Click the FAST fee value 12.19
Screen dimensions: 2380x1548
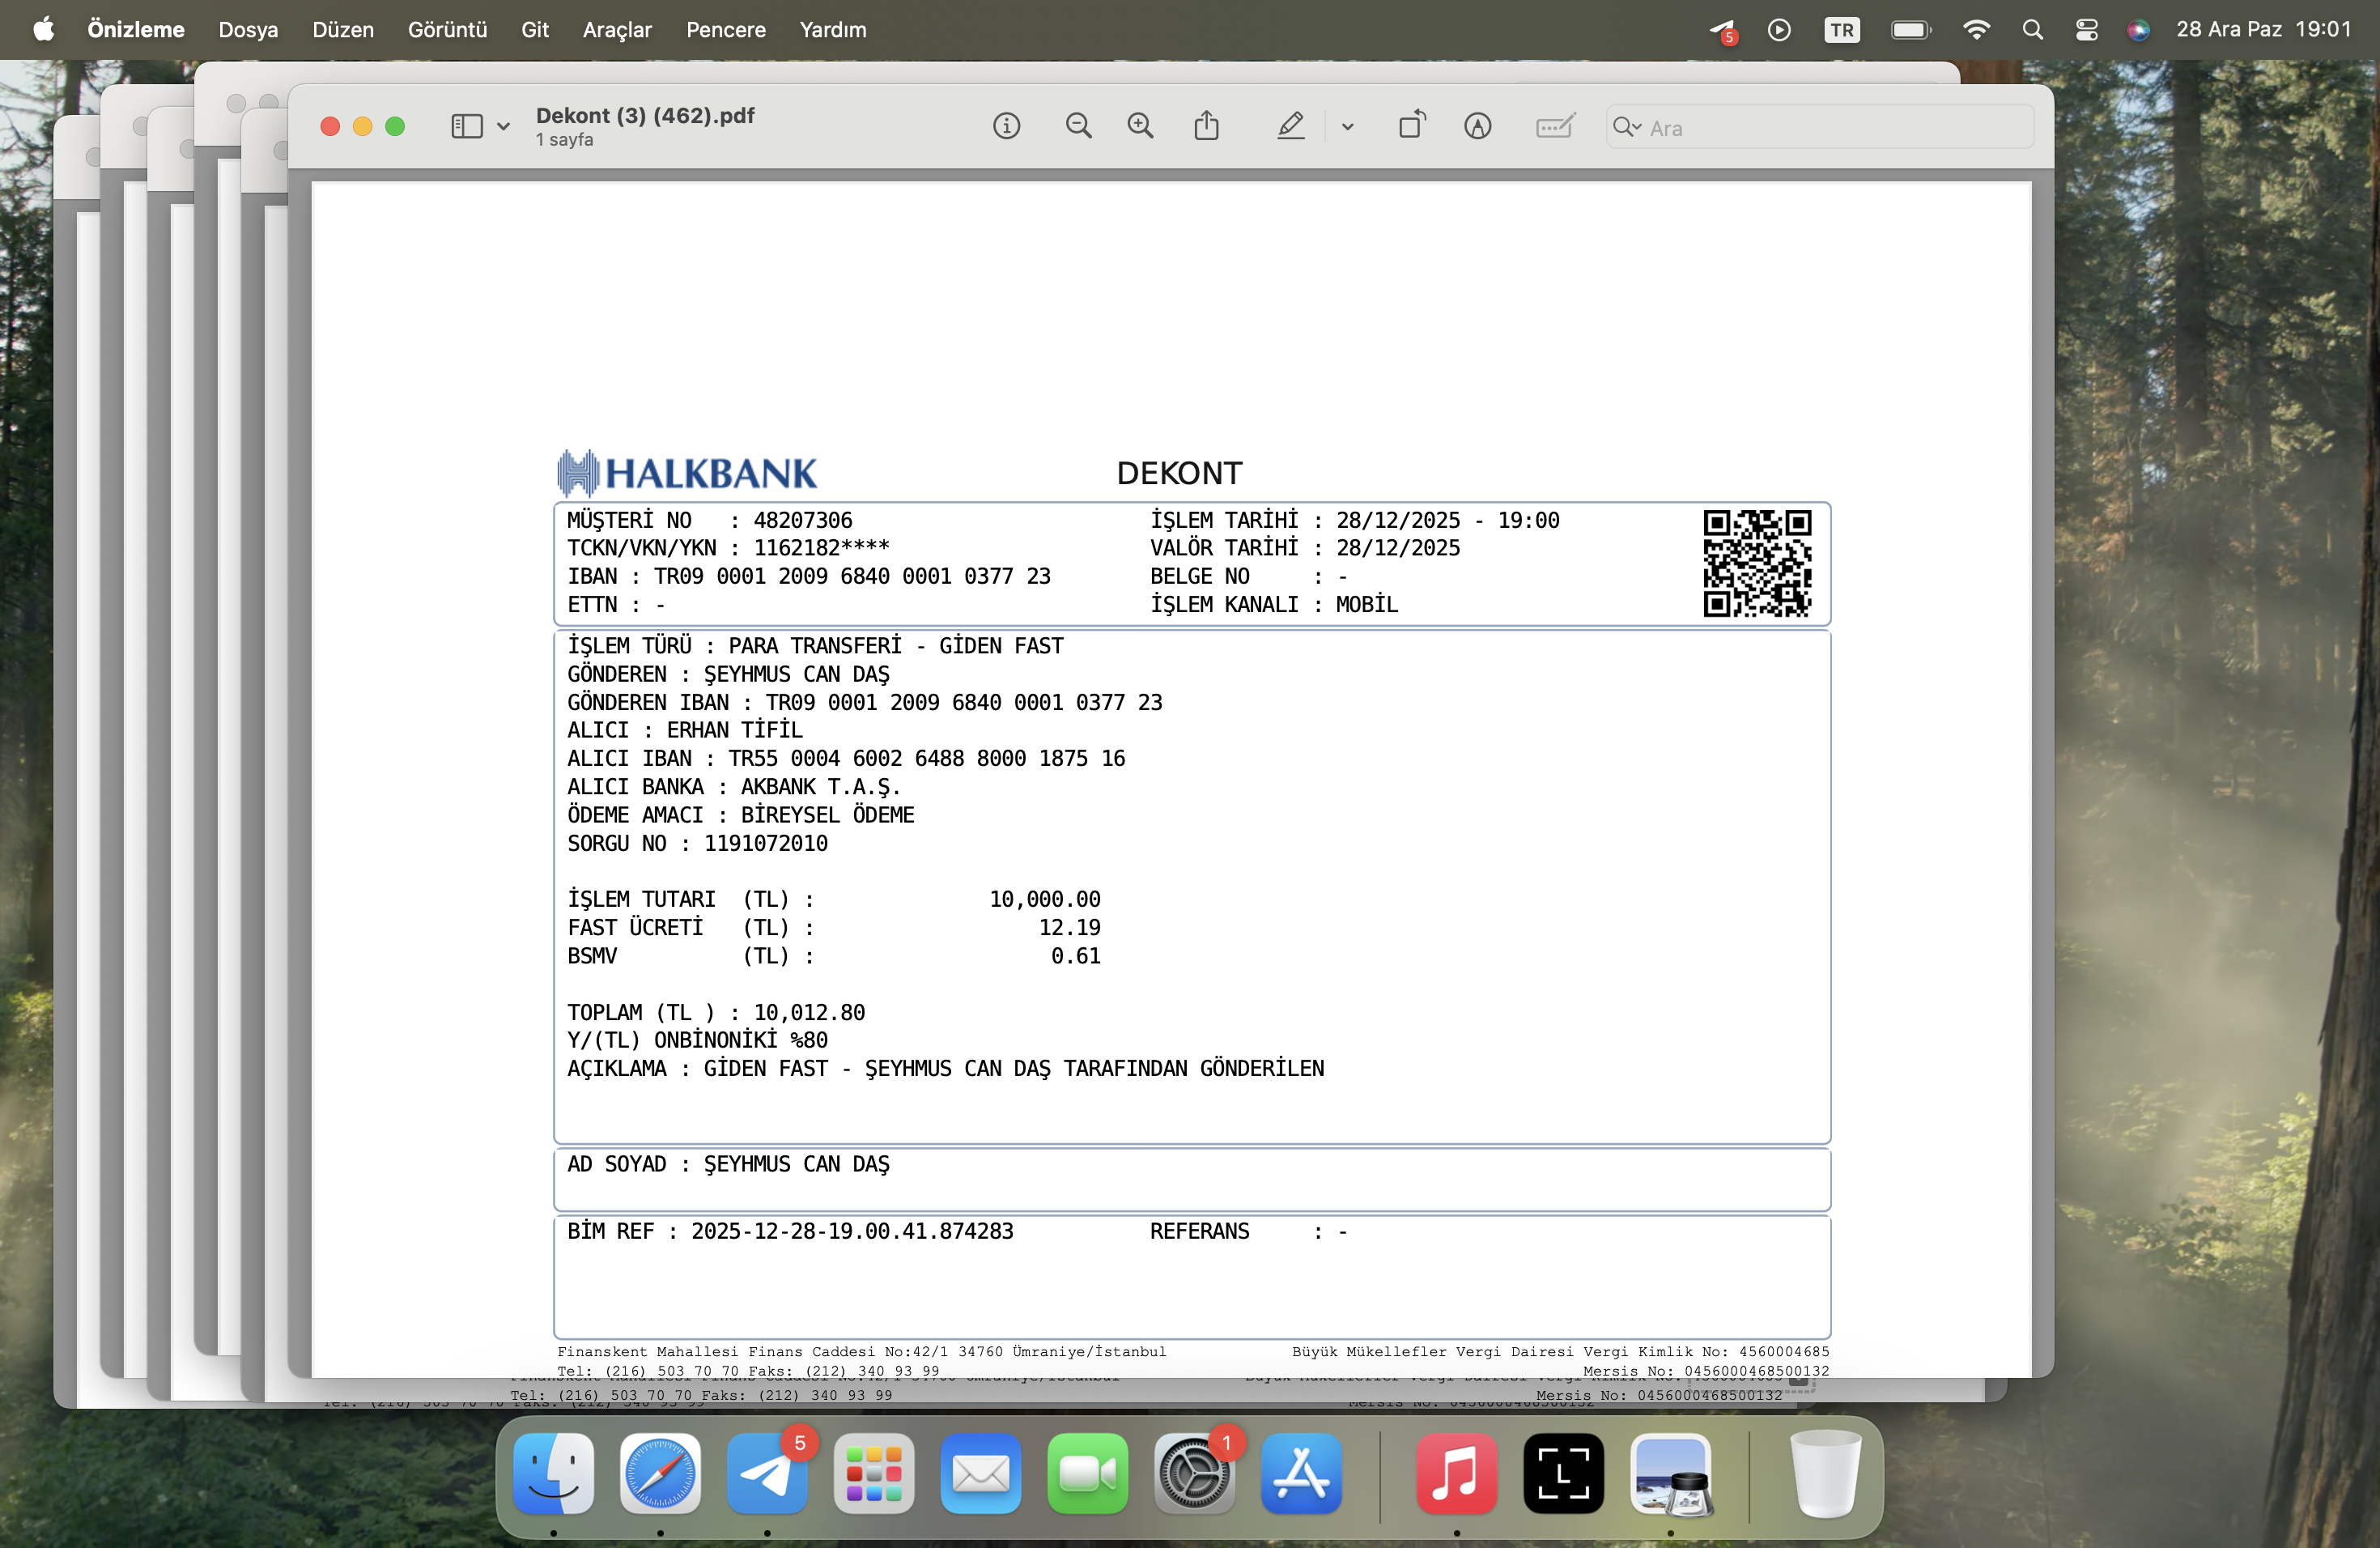pyautogui.click(x=1070, y=927)
